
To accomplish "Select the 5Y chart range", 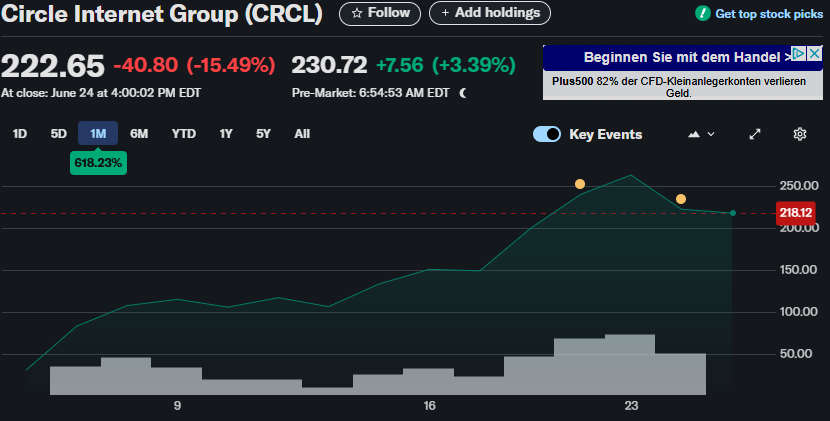I will [x=263, y=133].
